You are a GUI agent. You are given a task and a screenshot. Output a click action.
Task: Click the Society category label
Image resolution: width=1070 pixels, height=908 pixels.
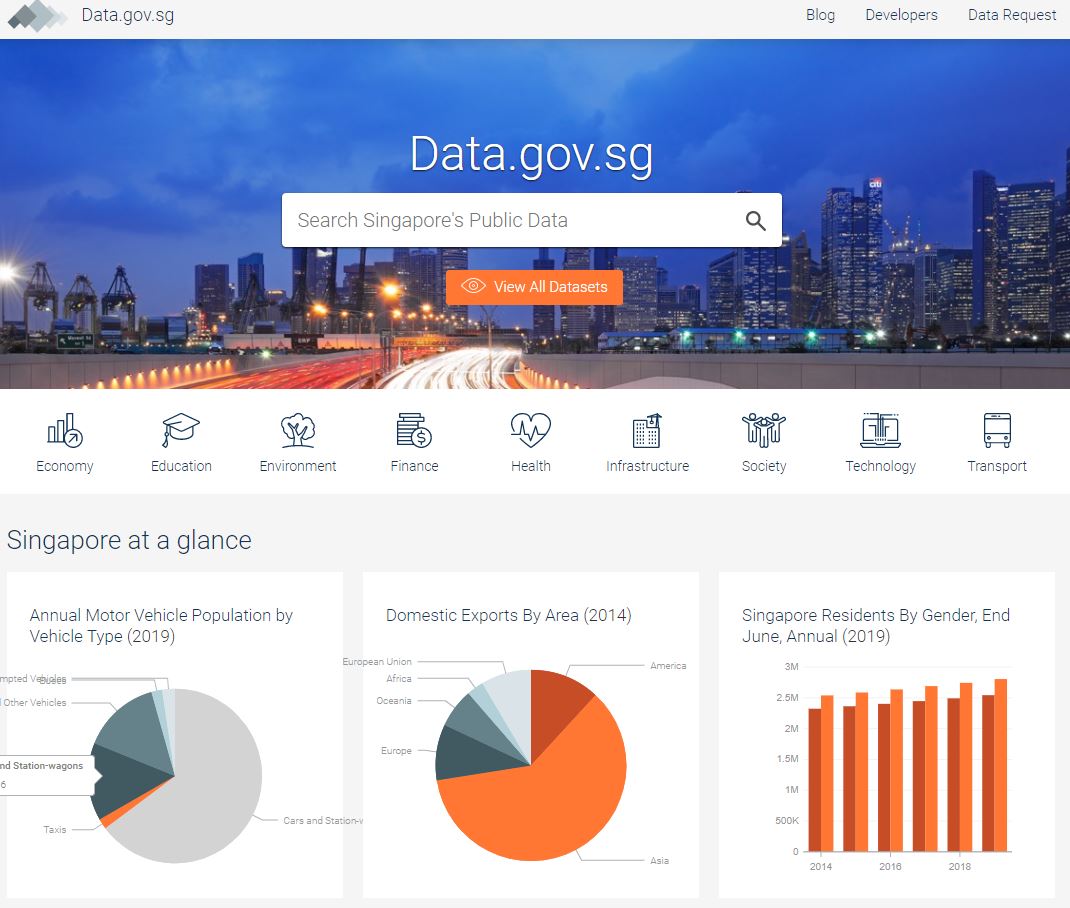(x=764, y=466)
